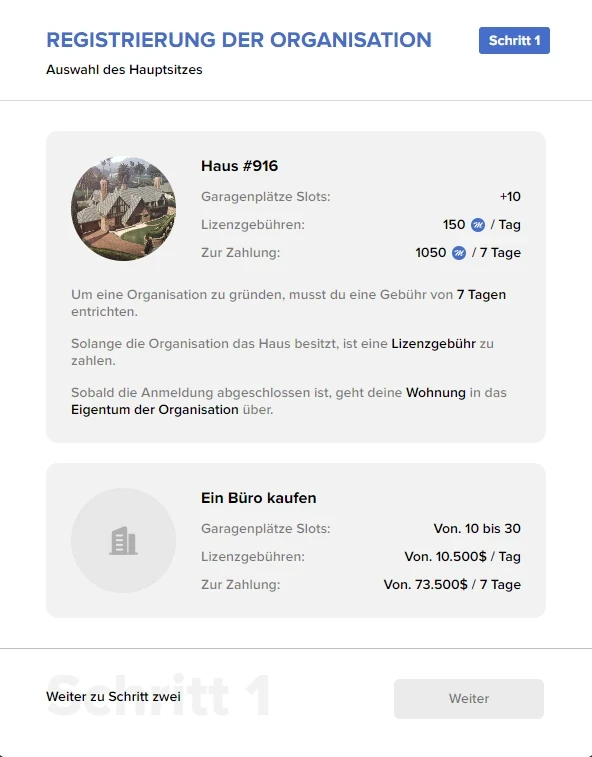Click the Registrierung der Organisation heading
This screenshot has height=757, width=592.
[239, 40]
